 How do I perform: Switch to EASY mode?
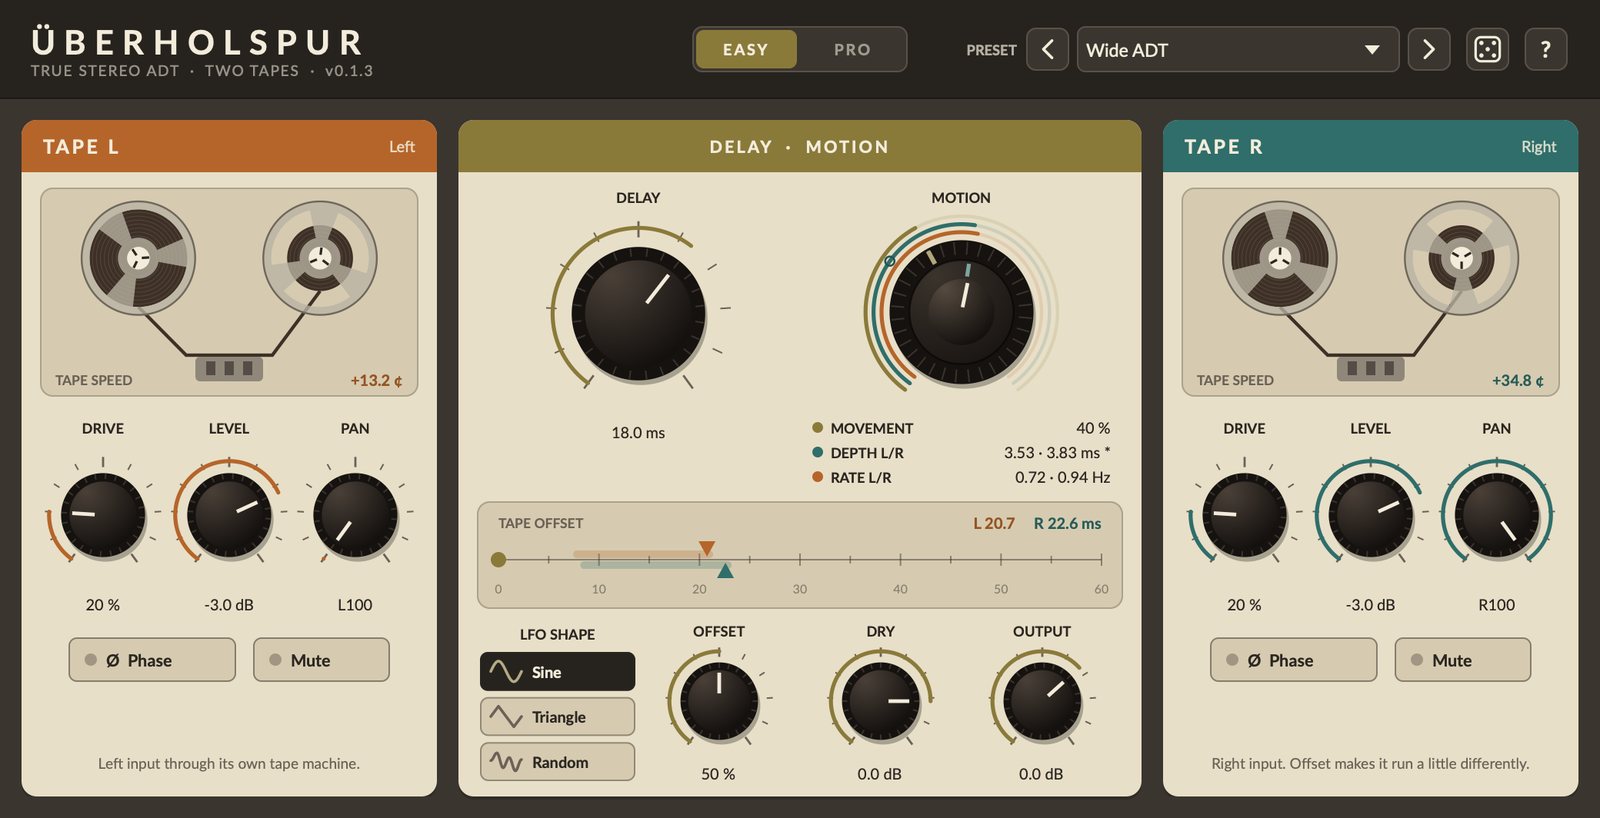746,49
